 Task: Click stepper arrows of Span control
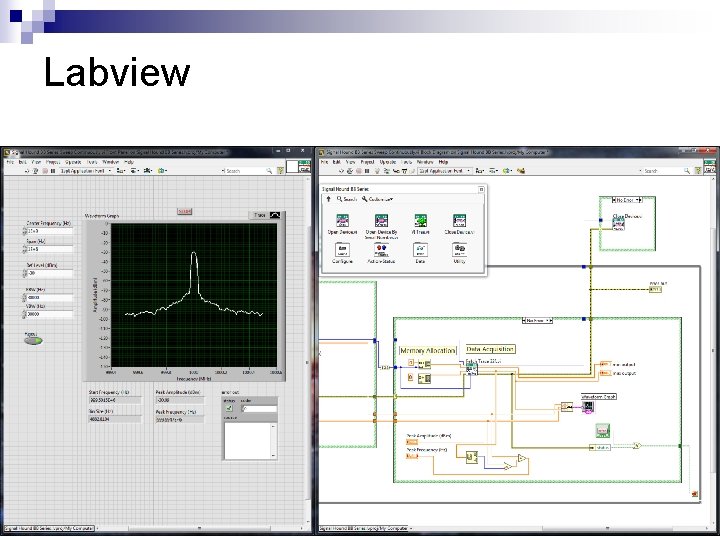pos(25,249)
